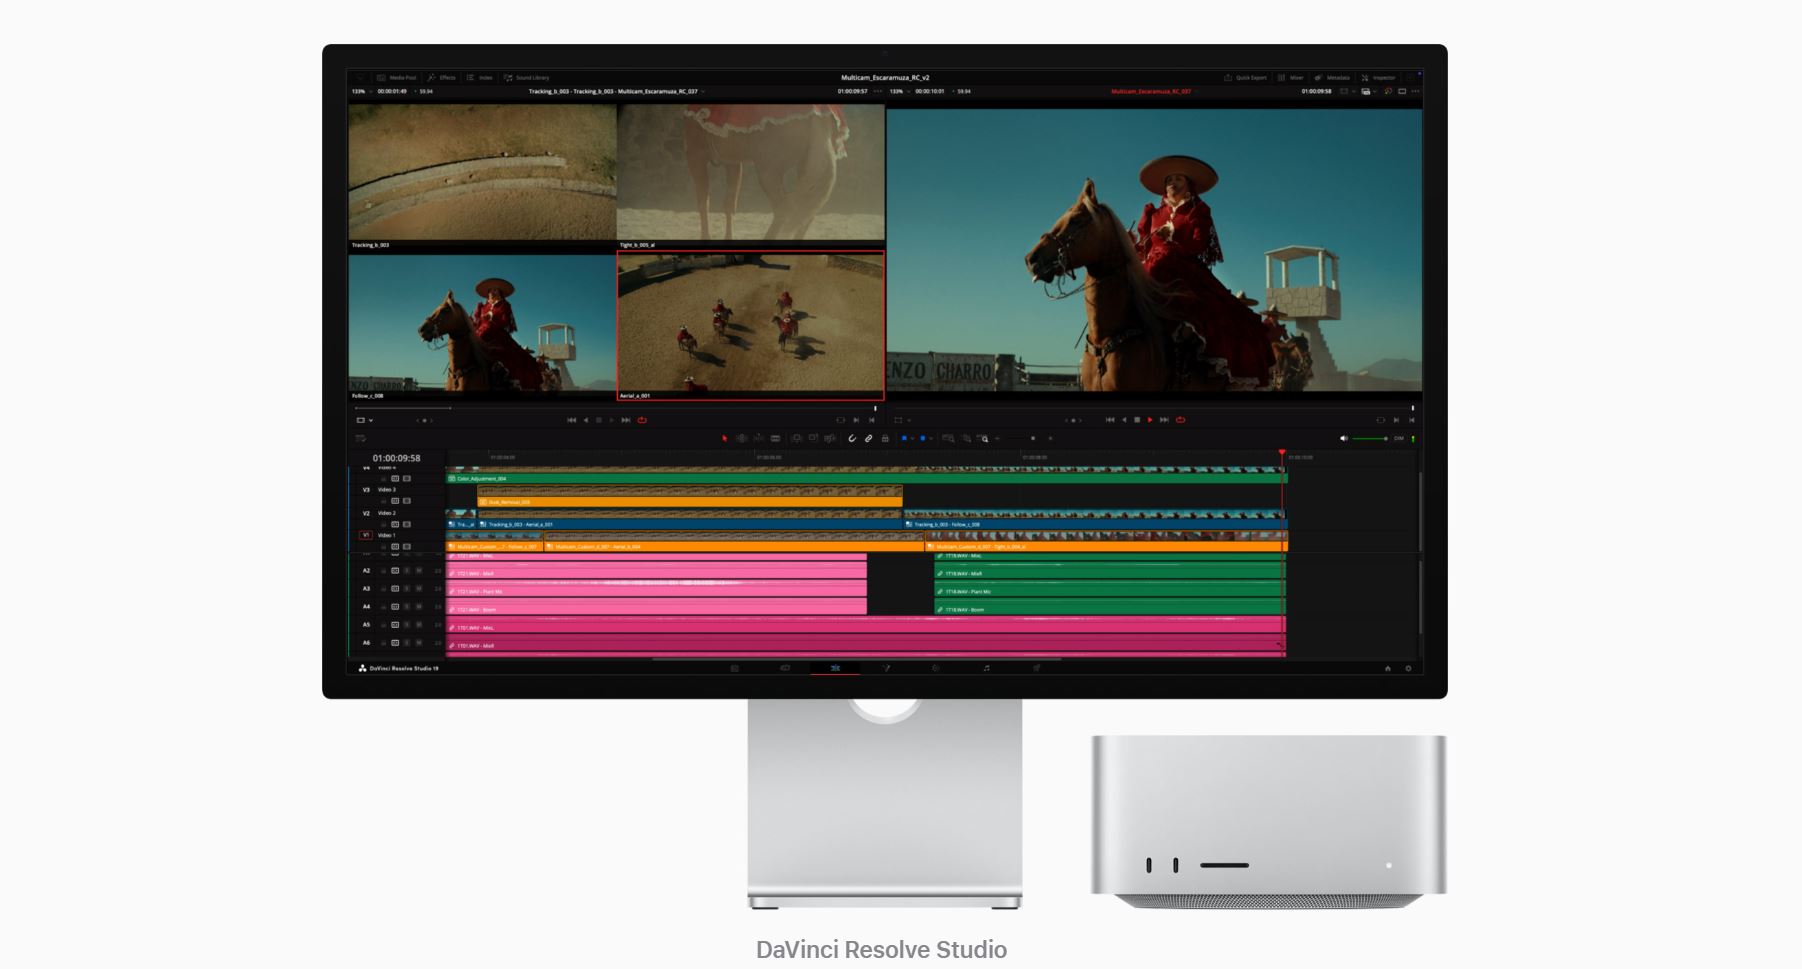Click the speaker mute icon

coord(1343,438)
